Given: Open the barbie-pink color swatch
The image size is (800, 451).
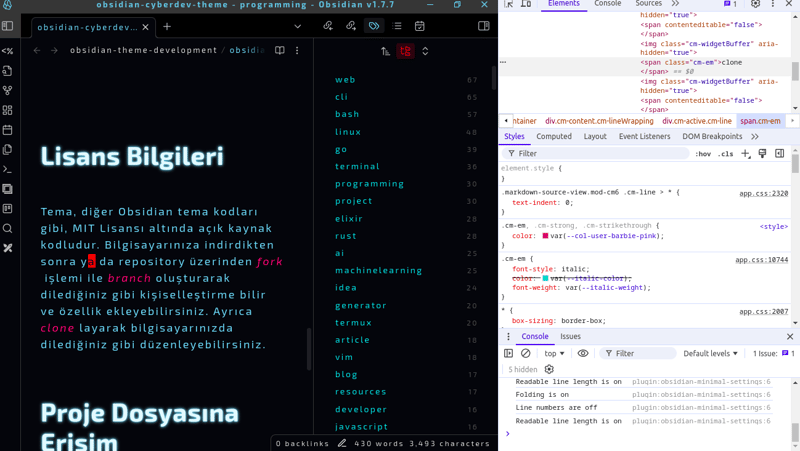Looking at the screenshot, I should (x=545, y=236).
